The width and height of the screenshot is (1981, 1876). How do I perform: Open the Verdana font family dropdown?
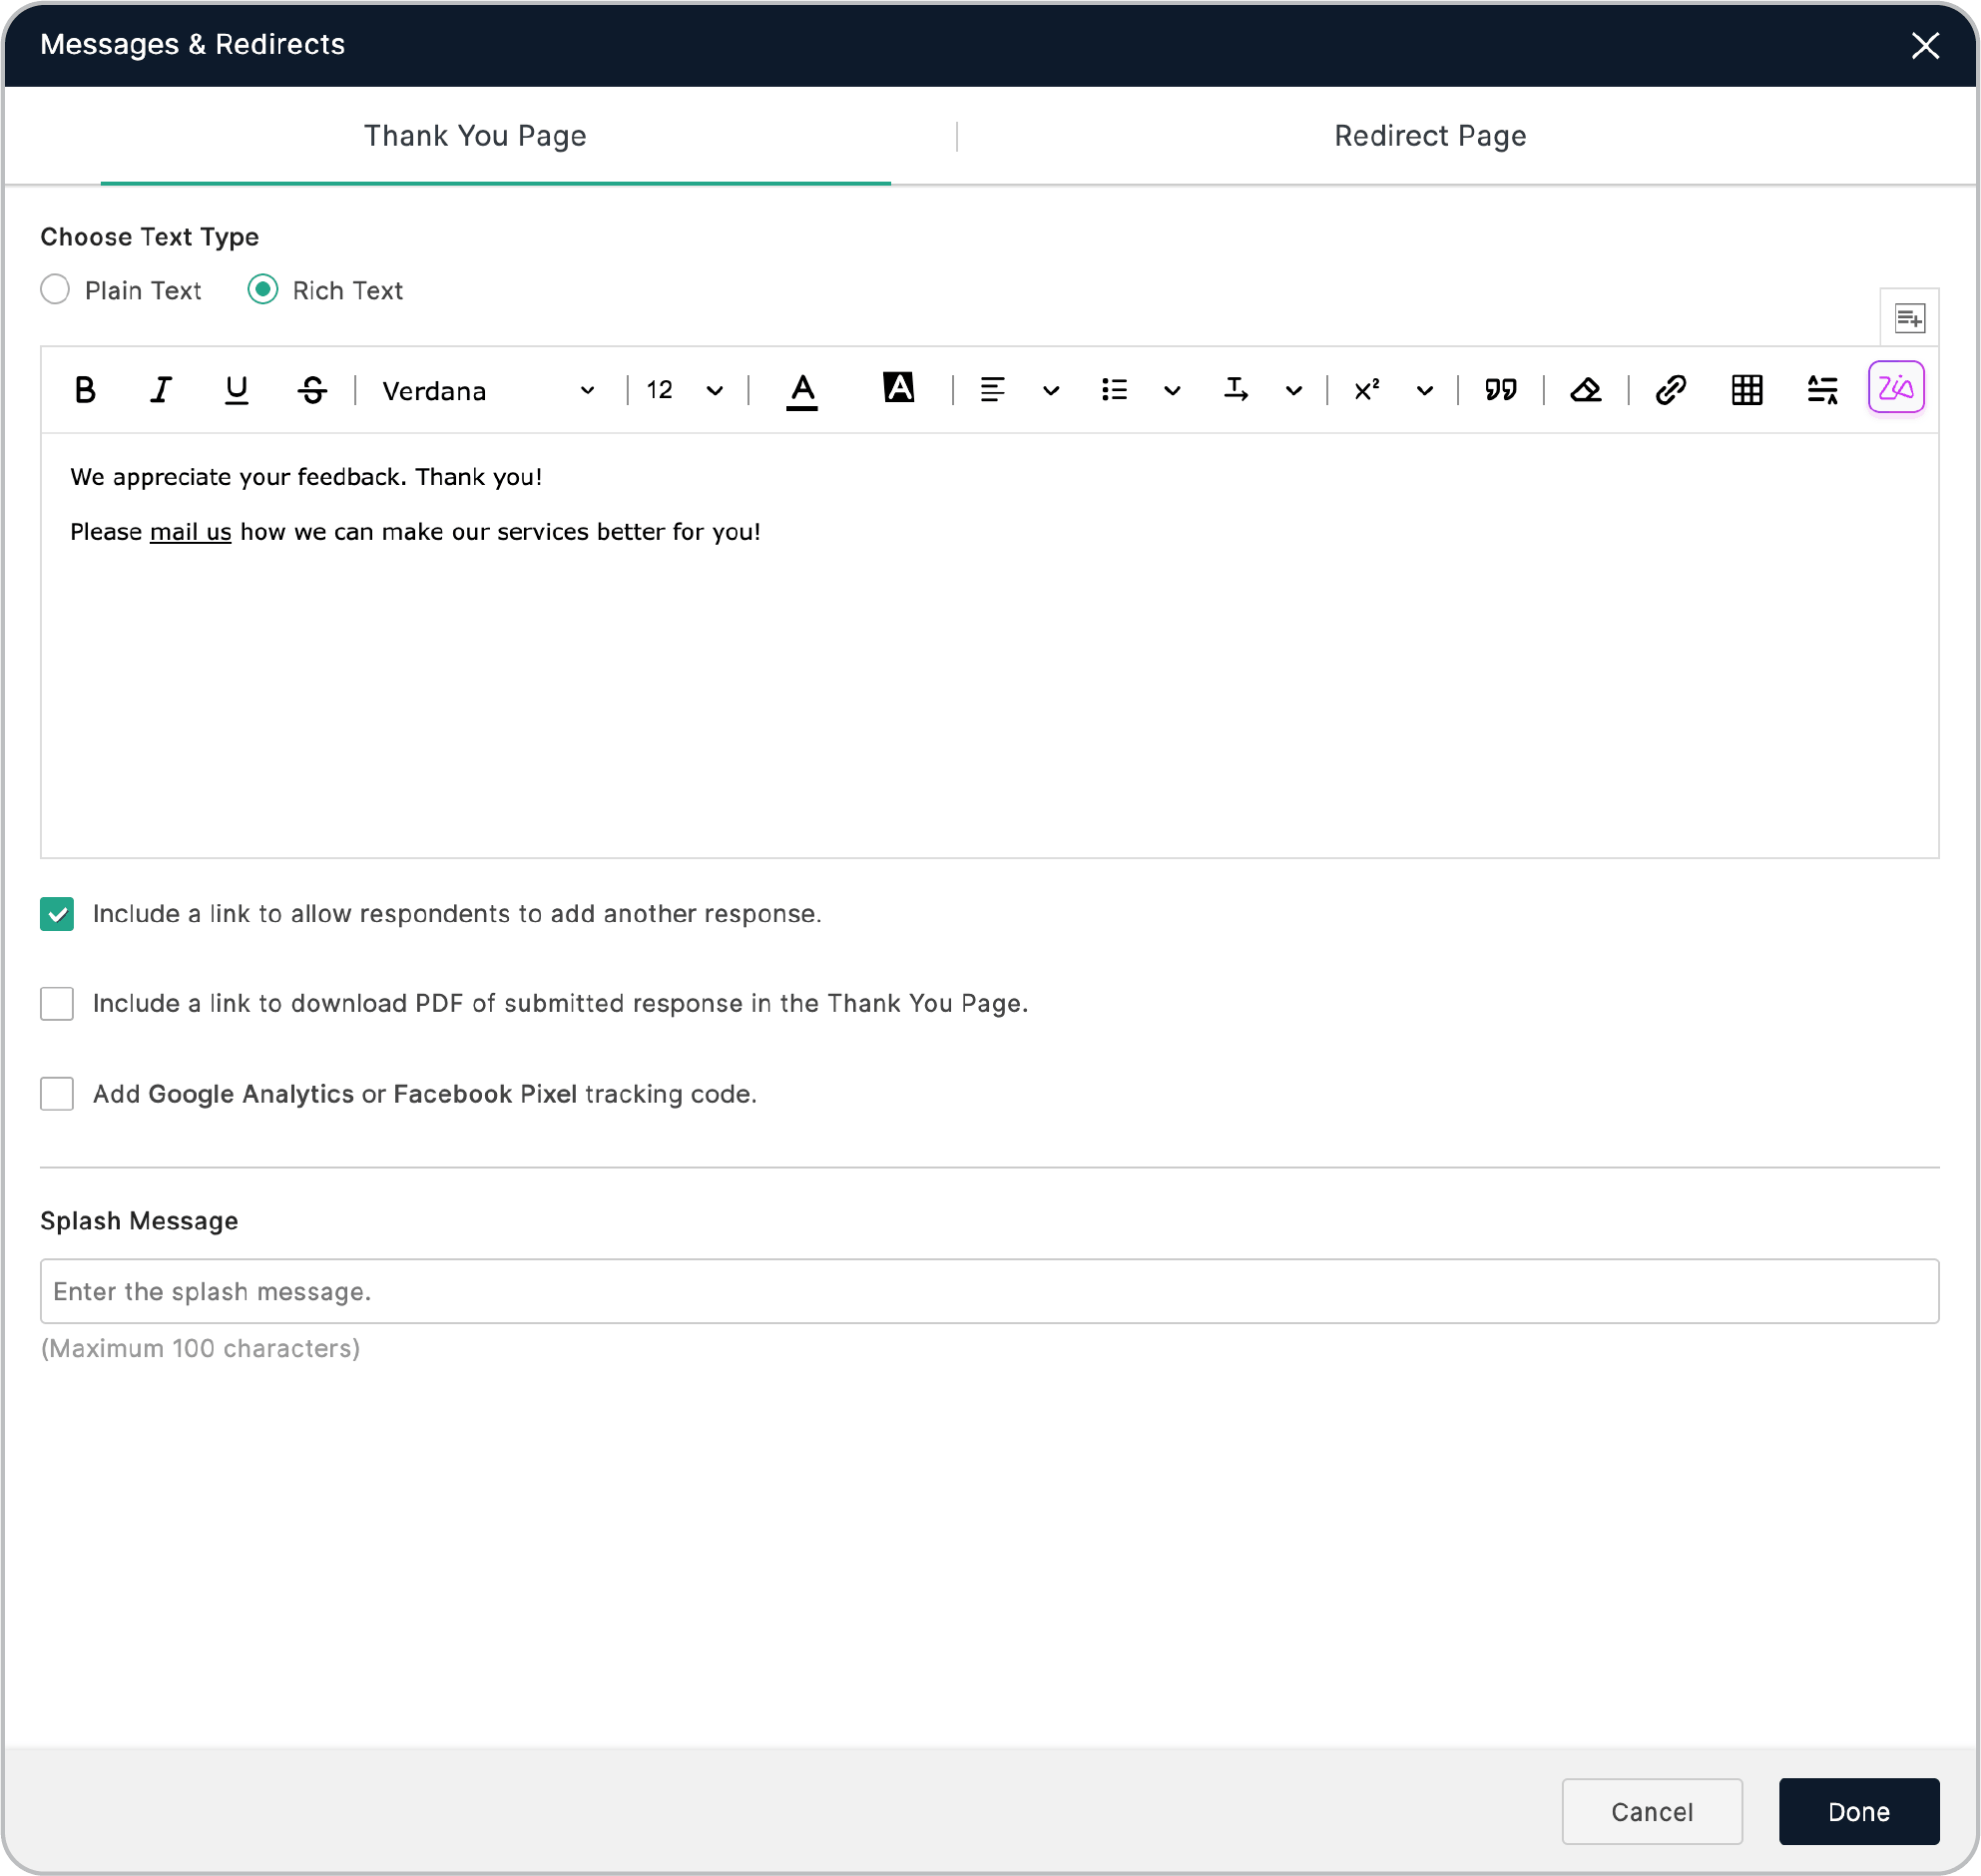pos(485,390)
